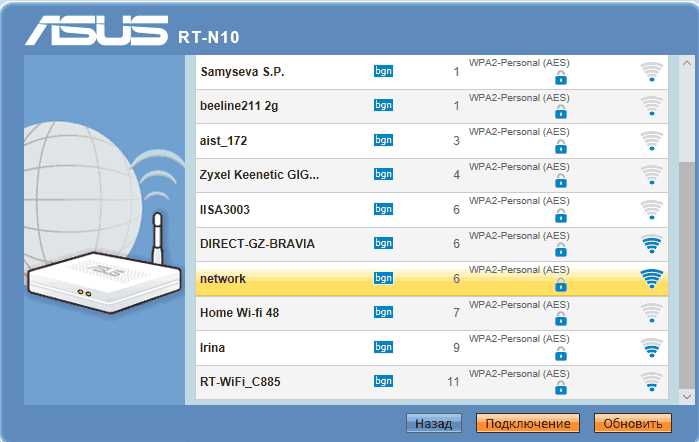Select the highlighted network entry
The image size is (699, 442).
click(x=432, y=279)
